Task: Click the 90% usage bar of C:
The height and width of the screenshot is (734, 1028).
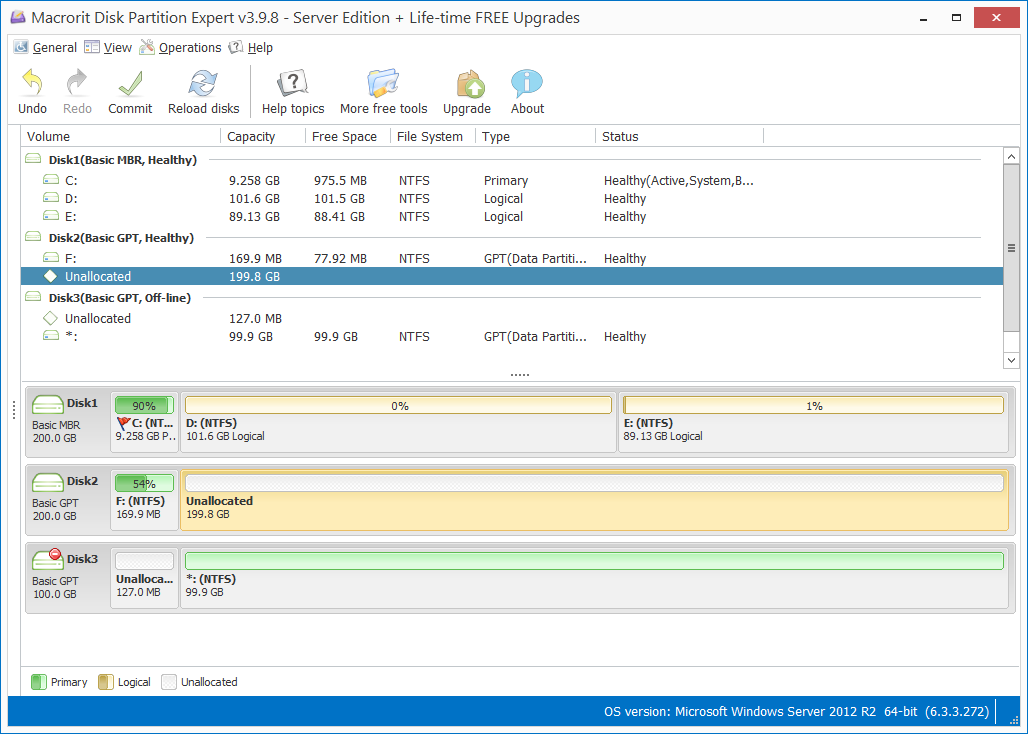Action: (x=144, y=405)
